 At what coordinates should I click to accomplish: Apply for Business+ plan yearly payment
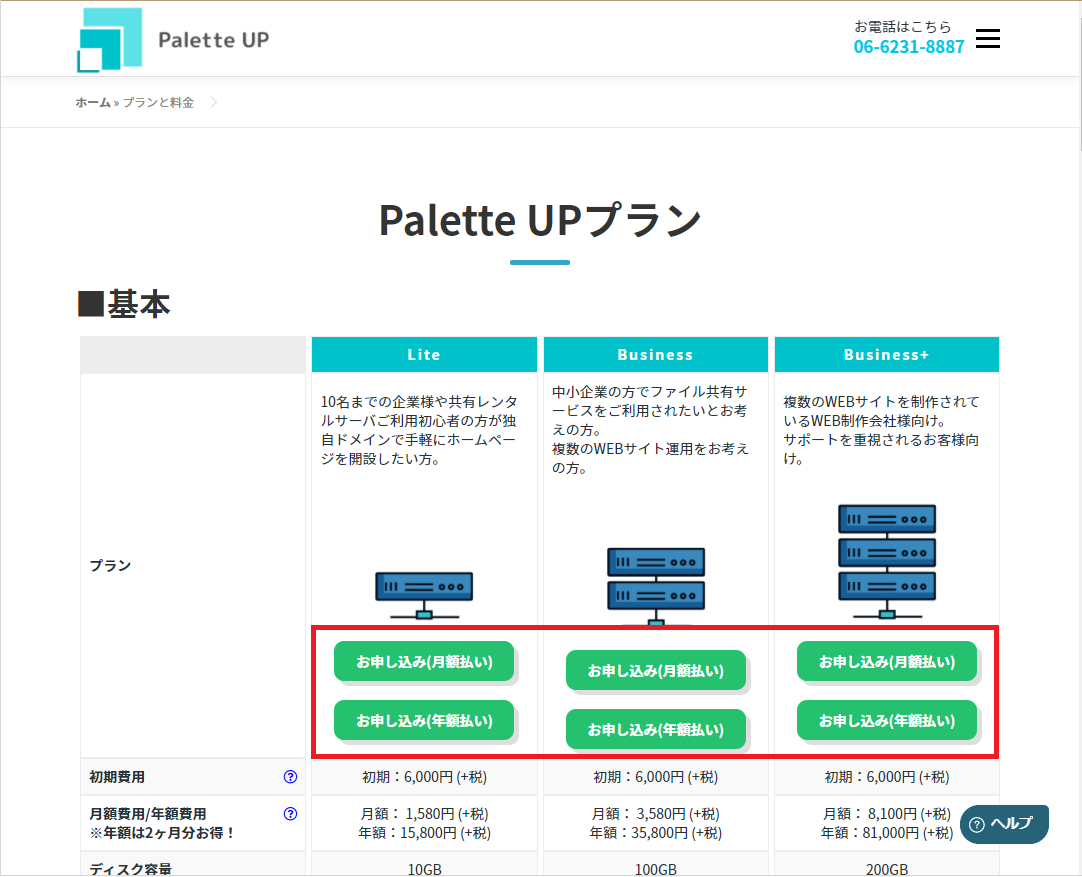pos(887,720)
